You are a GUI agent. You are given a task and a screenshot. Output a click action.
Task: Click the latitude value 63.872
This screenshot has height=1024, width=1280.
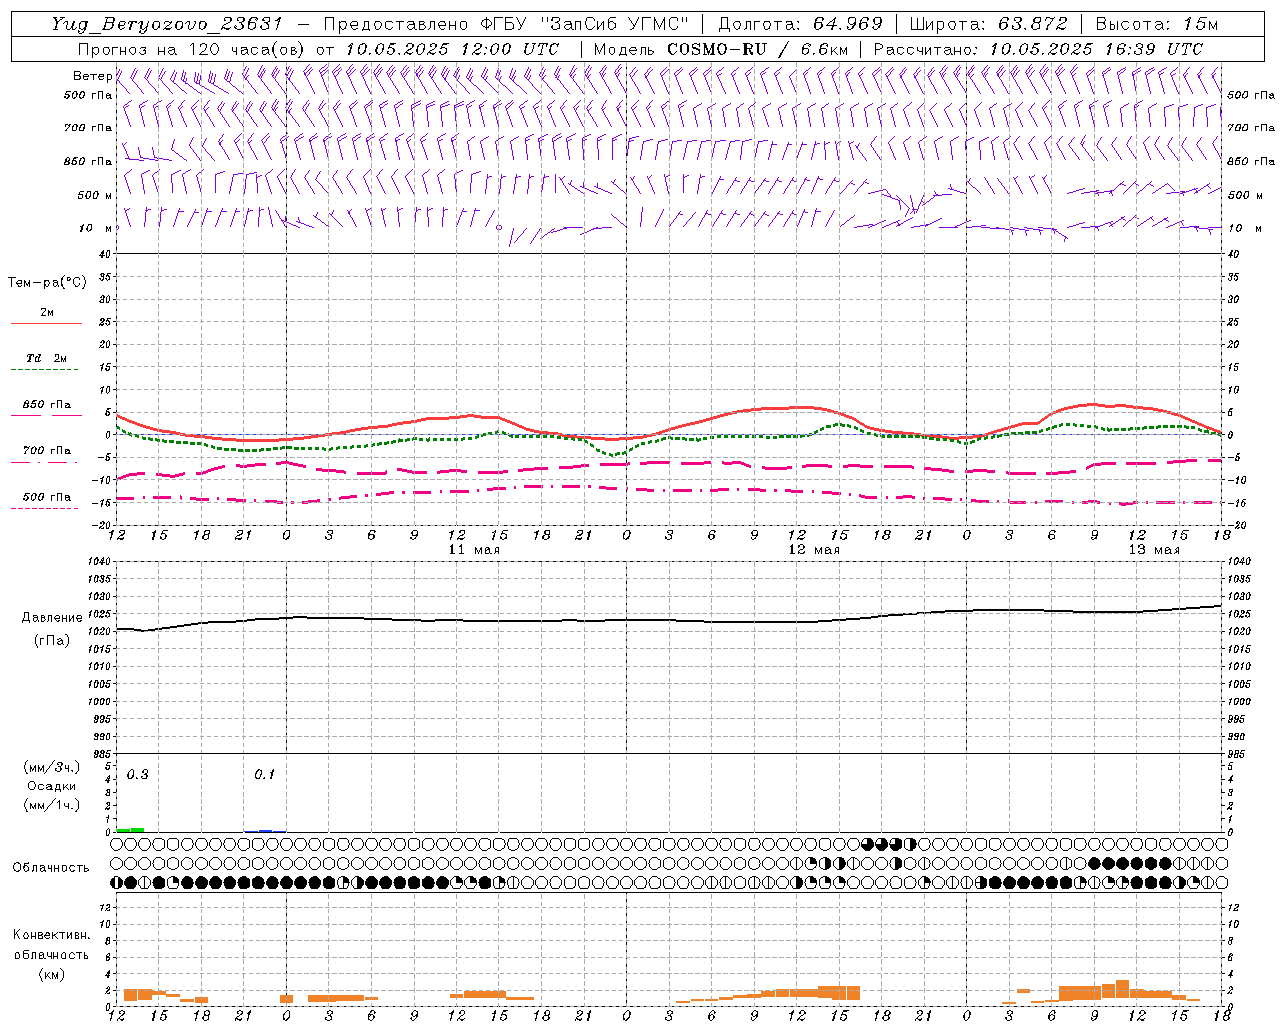[x=1032, y=24]
